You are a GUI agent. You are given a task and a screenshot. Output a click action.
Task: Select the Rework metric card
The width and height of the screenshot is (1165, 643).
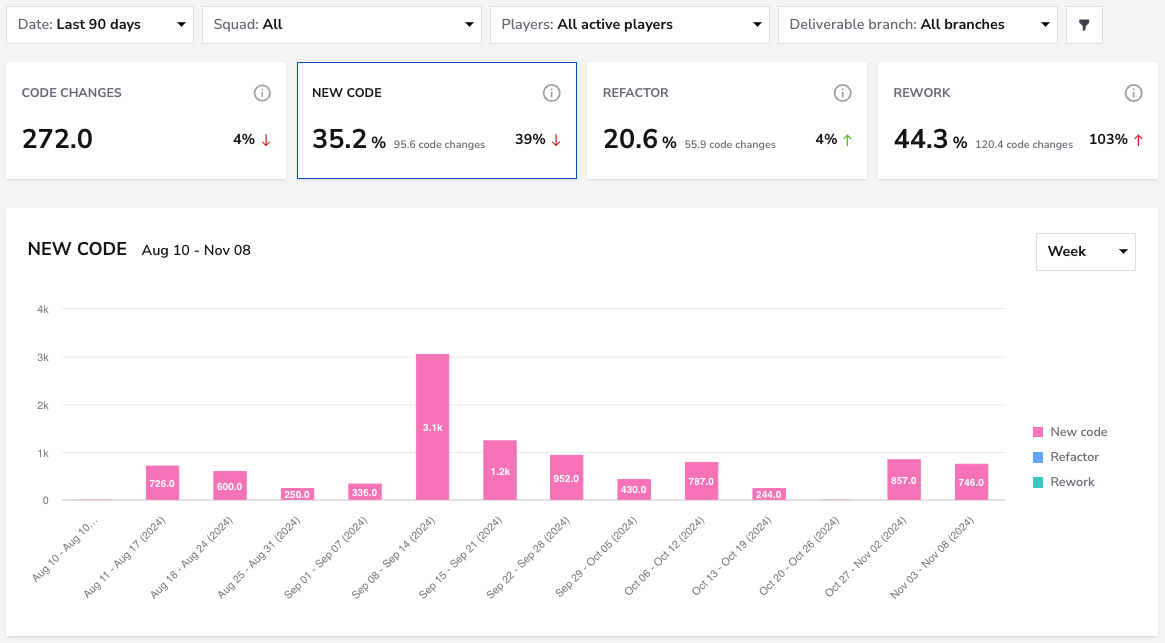click(1018, 120)
